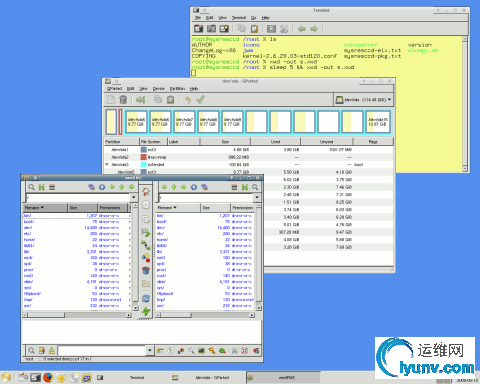Toggle hidden files in the right pane
This screenshot has width=480, height=384.
coord(245,187)
